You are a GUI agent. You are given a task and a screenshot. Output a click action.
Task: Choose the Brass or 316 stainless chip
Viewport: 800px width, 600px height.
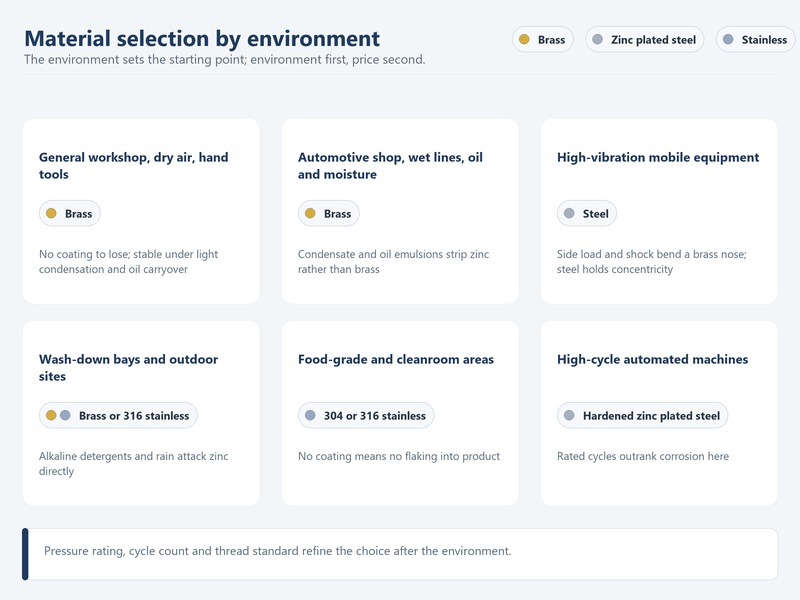coord(118,415)
